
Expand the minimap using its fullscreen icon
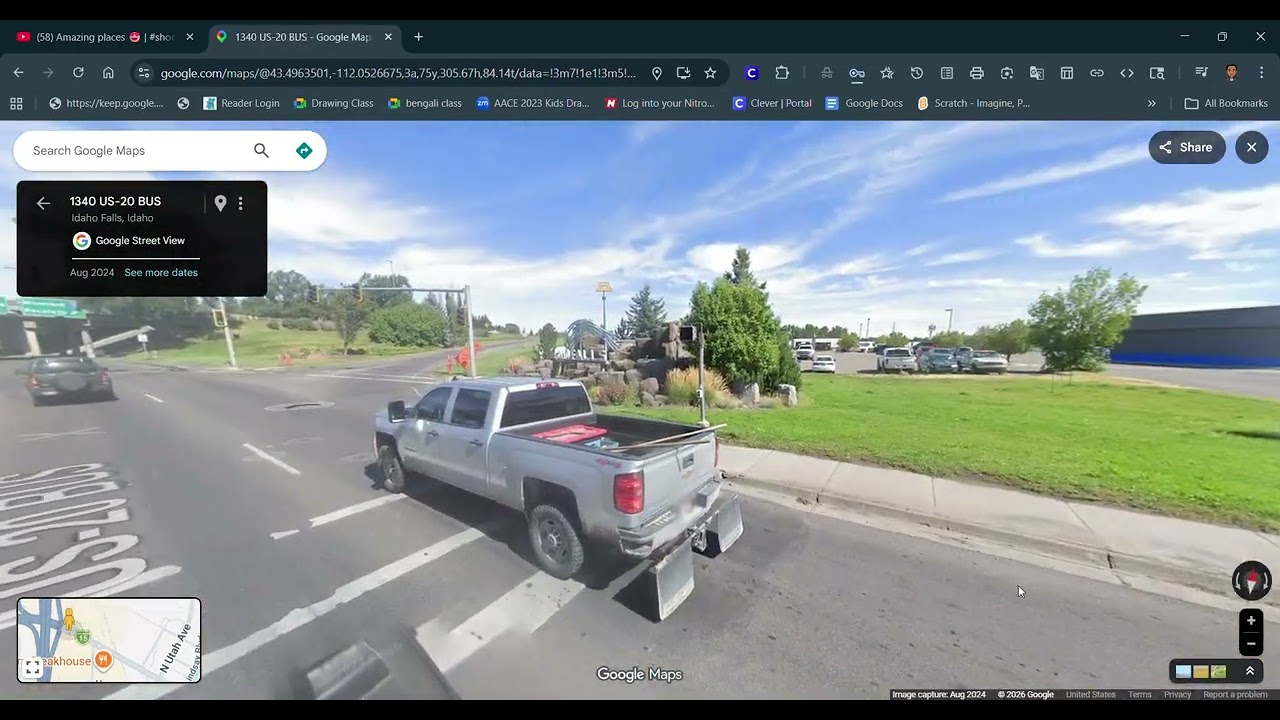(33, 667)
